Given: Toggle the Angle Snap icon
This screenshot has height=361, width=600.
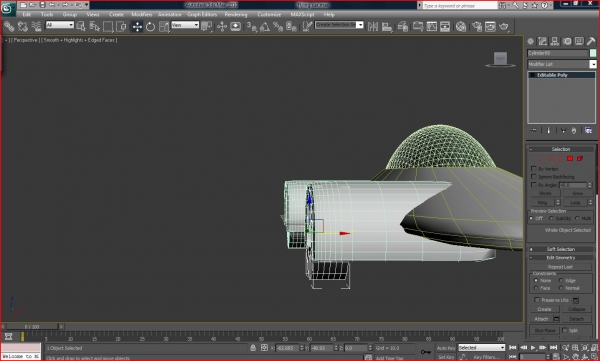Looking at the screenshot, I should point(265,26).
